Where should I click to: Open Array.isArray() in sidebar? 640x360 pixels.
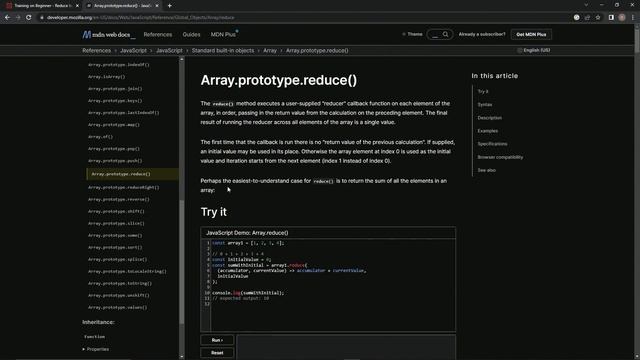107,77
